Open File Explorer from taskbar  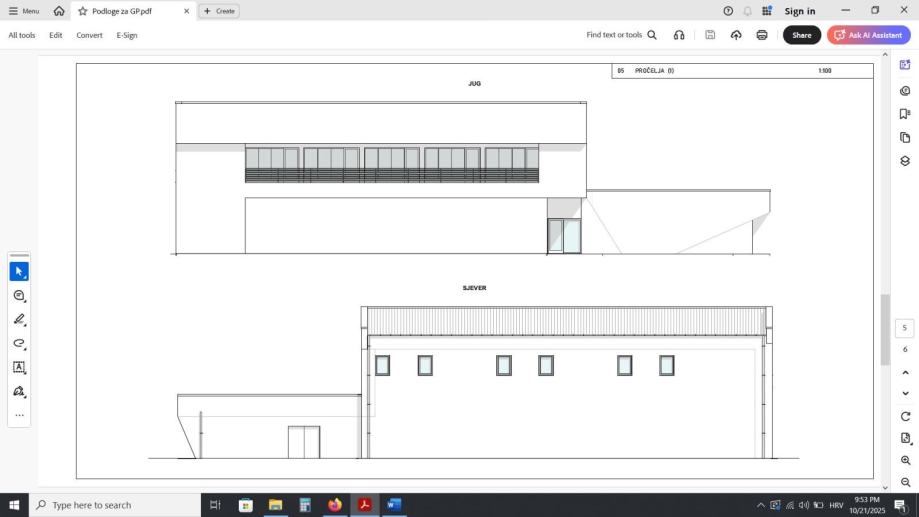[275, 505]
